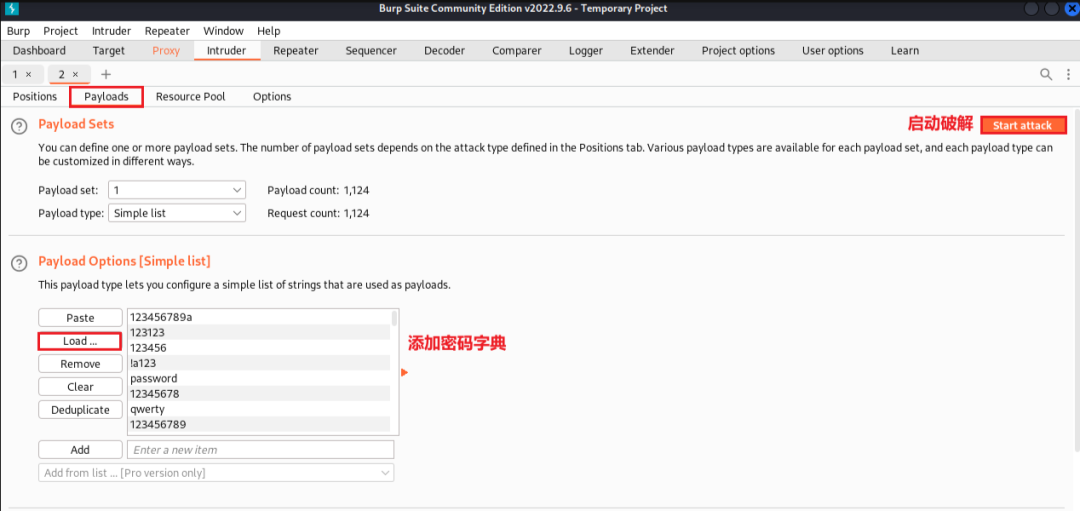Switch to the Positions sub-tab
This screenshot has height=511, width=1080.
[35, 96]
